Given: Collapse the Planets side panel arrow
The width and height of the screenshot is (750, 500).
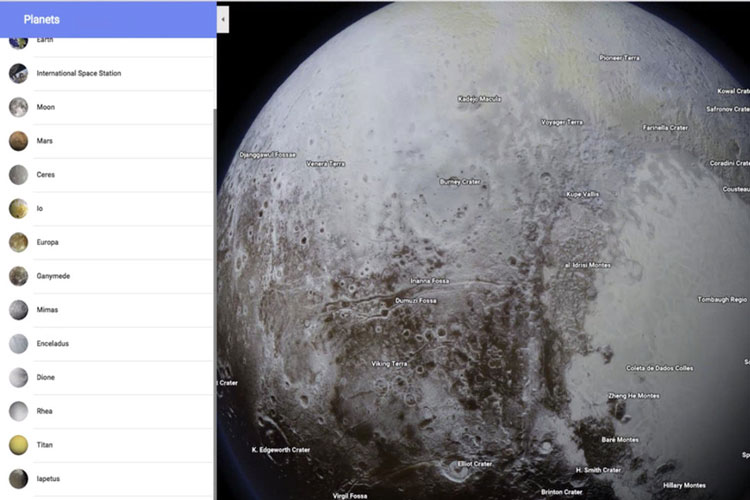Looking at the screenshot, I should tap(222, 18).
